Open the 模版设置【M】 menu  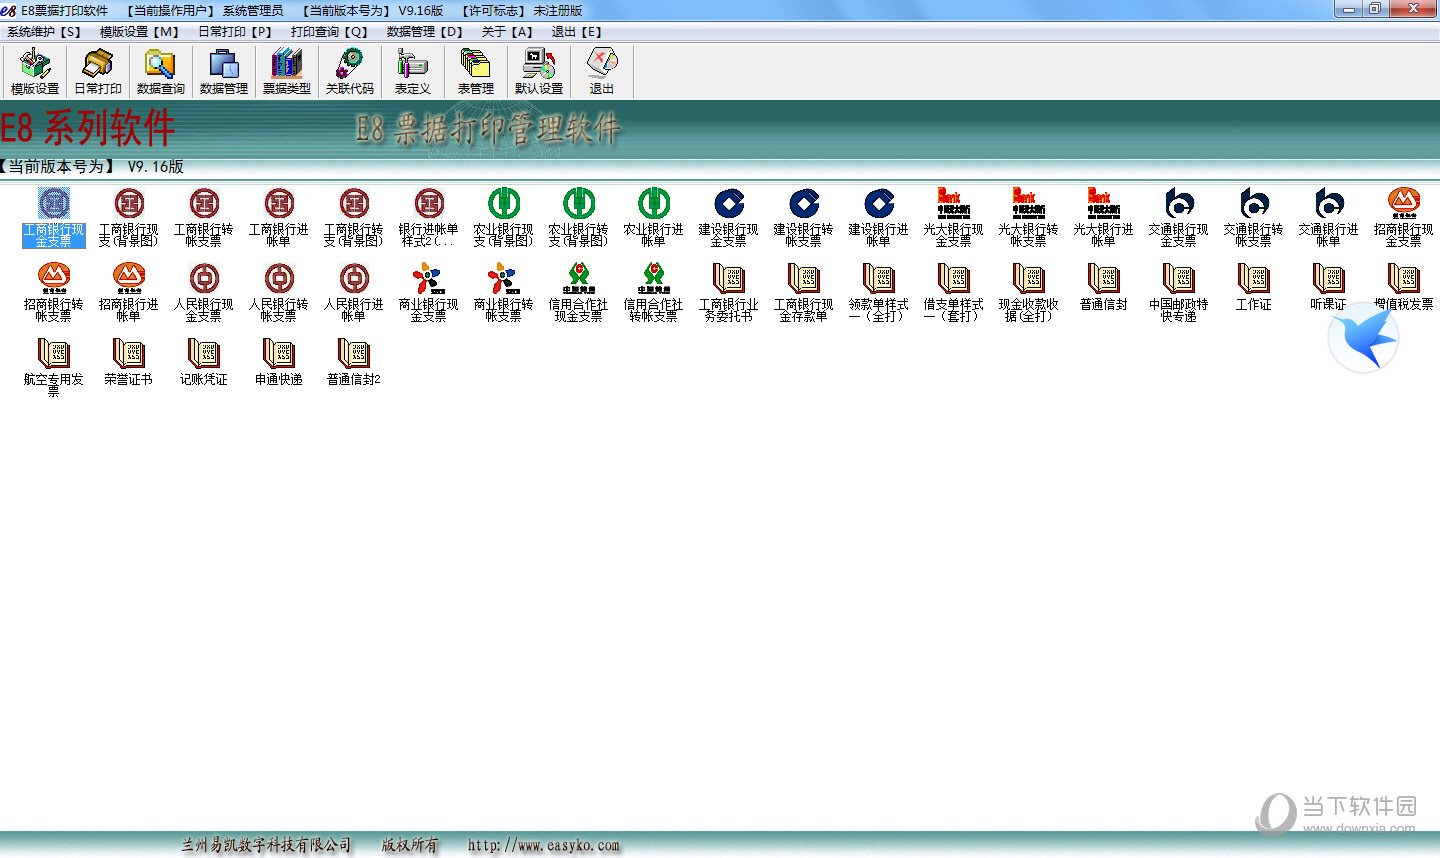pos(139,32)
